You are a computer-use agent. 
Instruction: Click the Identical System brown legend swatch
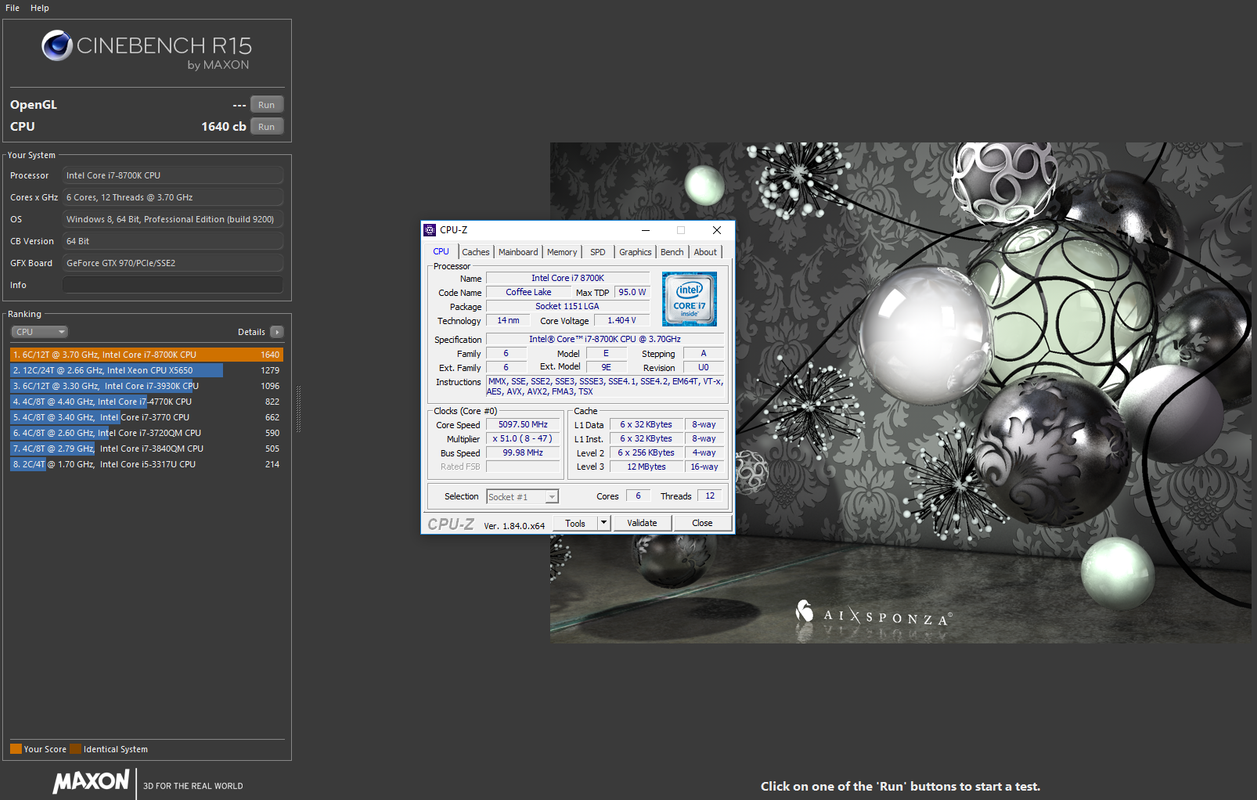(x=76, y=749)
